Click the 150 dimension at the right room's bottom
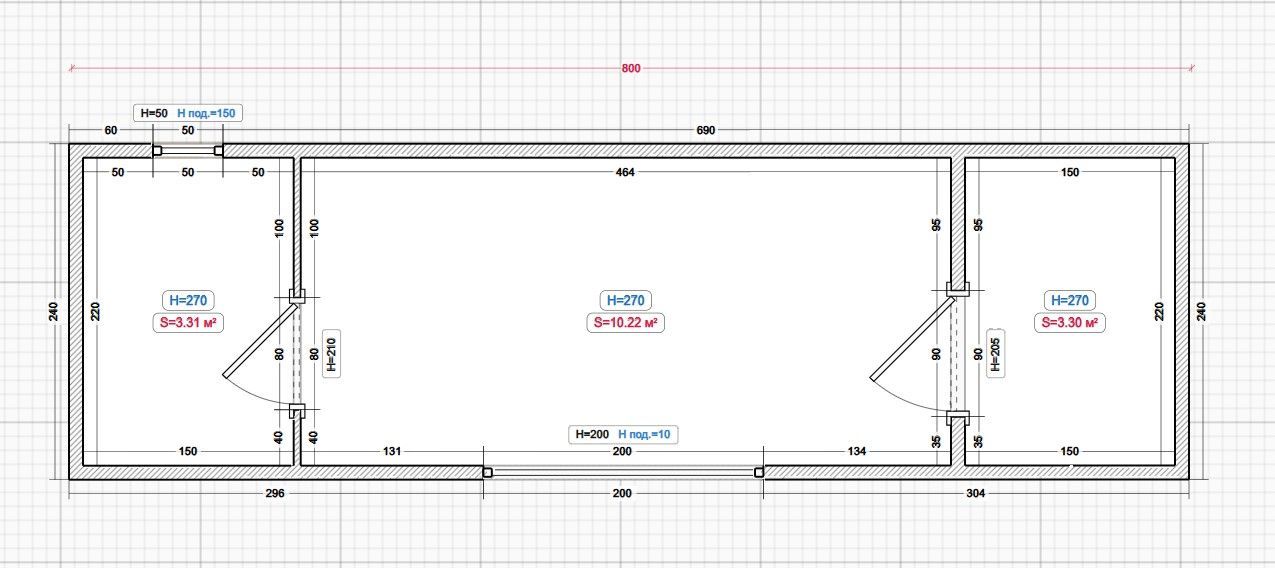The height and width of the screenshot is (568, 1275). point(1070,452)
